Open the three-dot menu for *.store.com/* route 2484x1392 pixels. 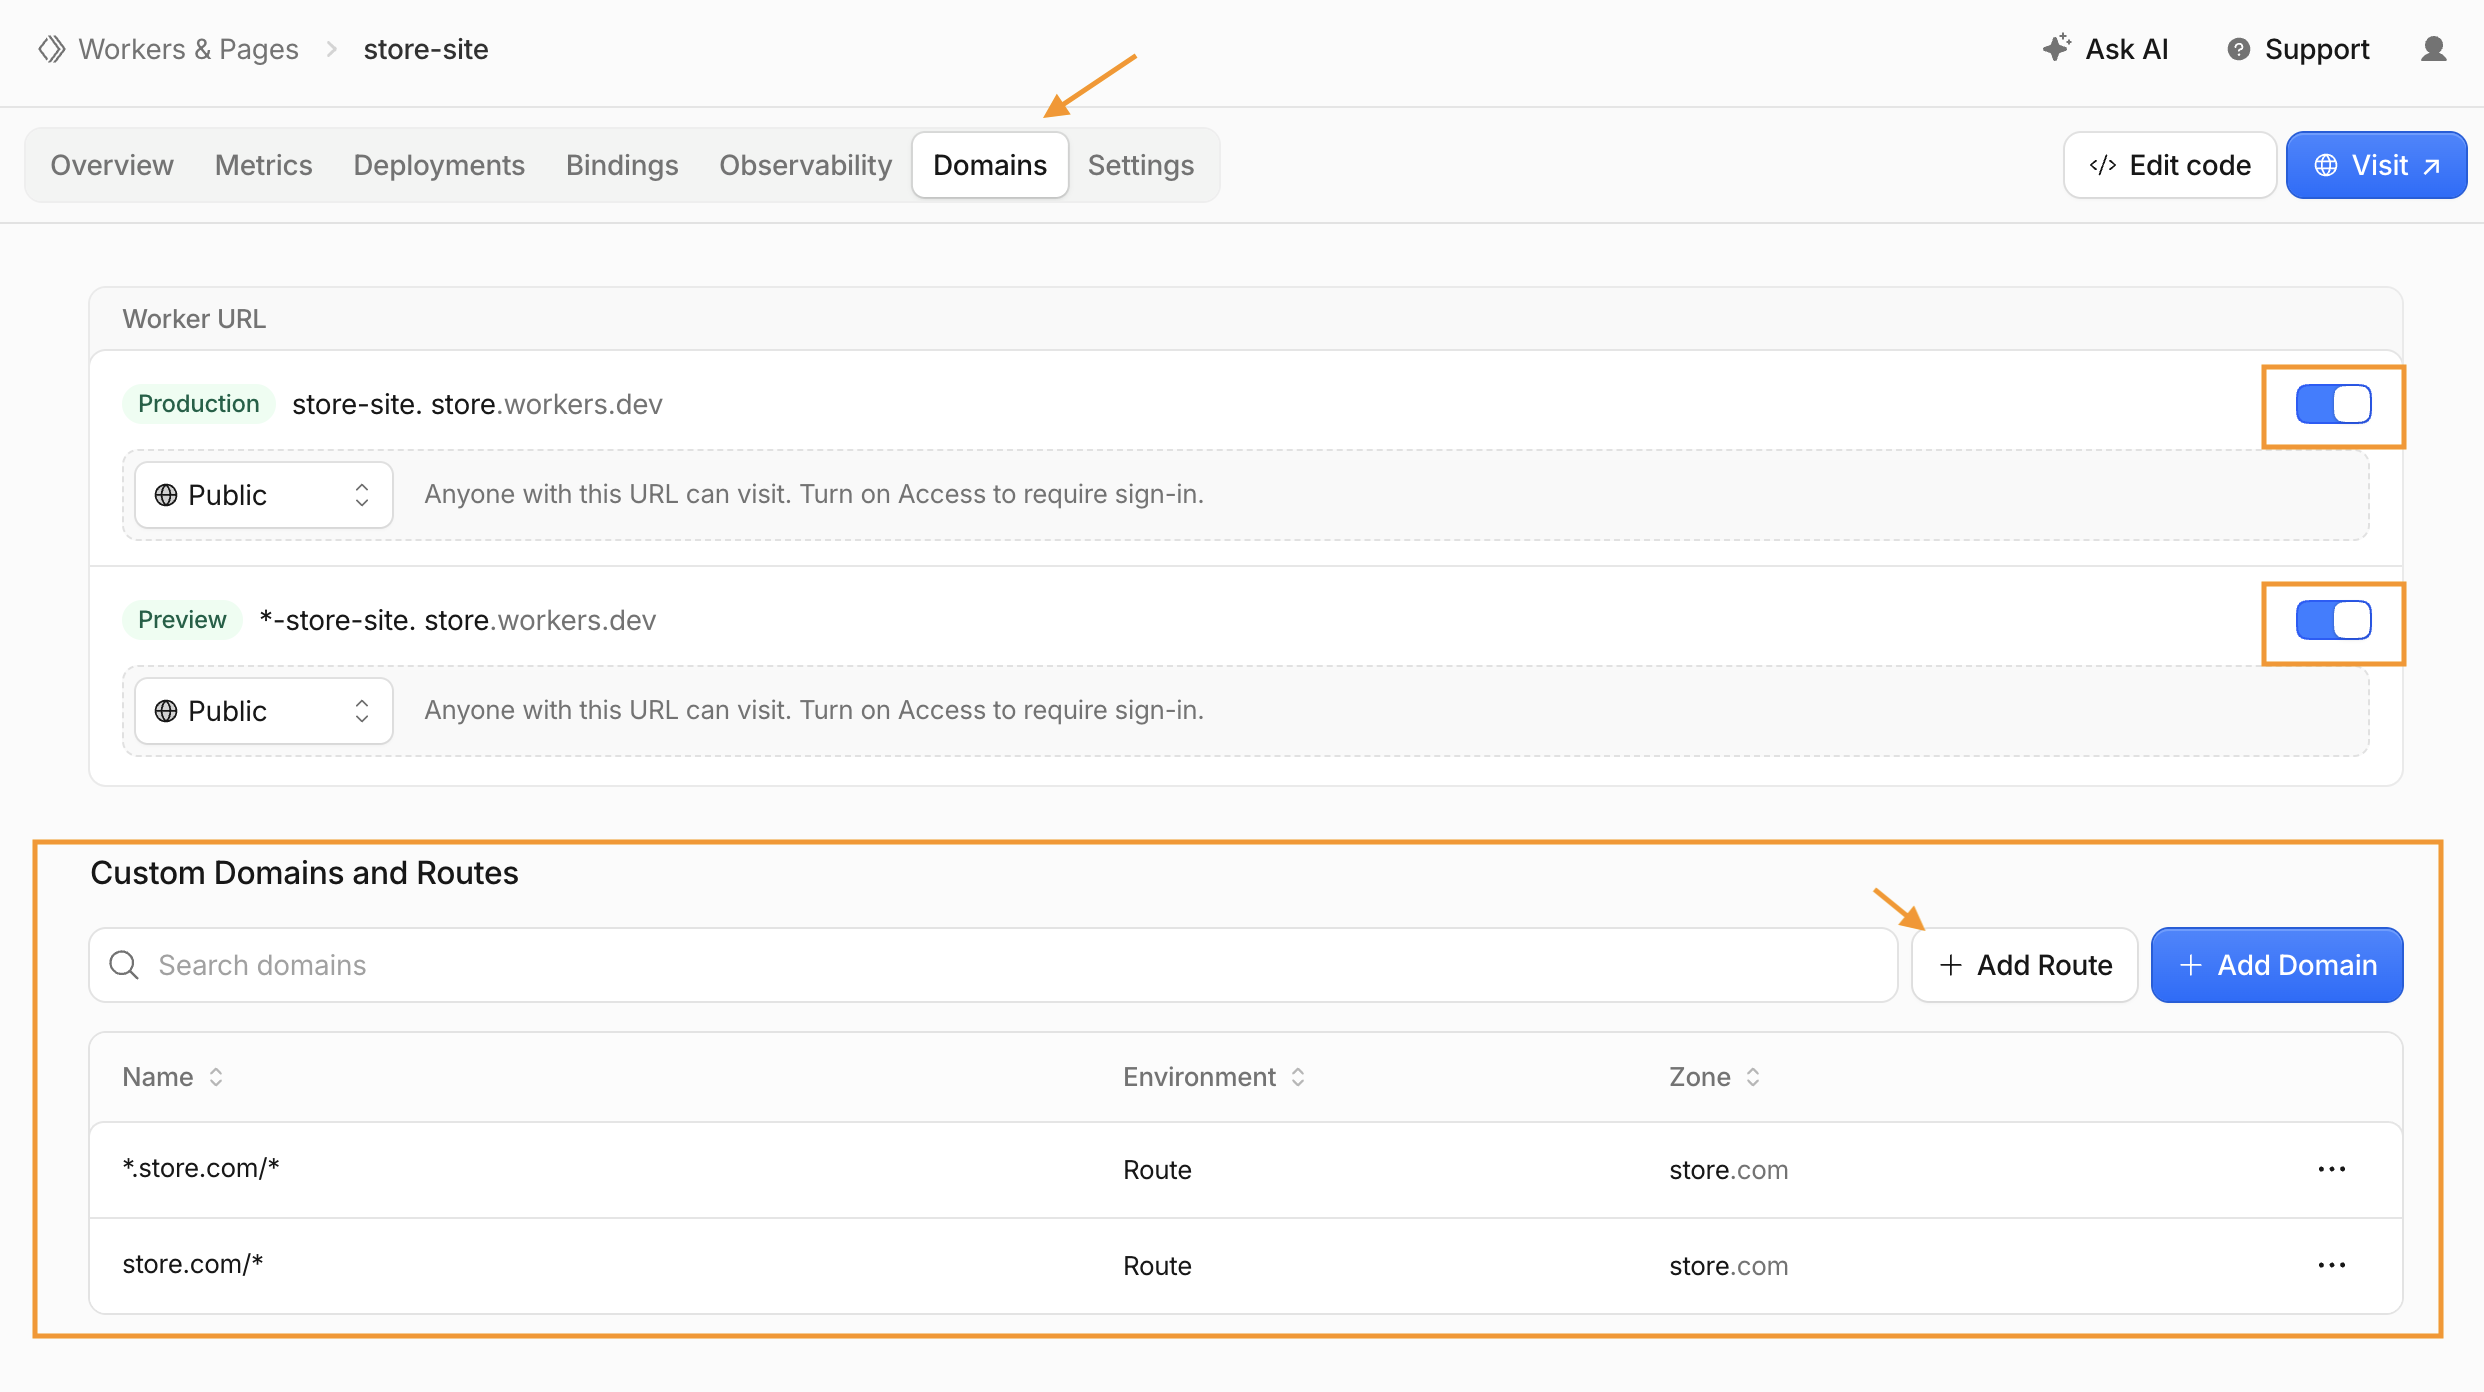coord(2331,1169)
